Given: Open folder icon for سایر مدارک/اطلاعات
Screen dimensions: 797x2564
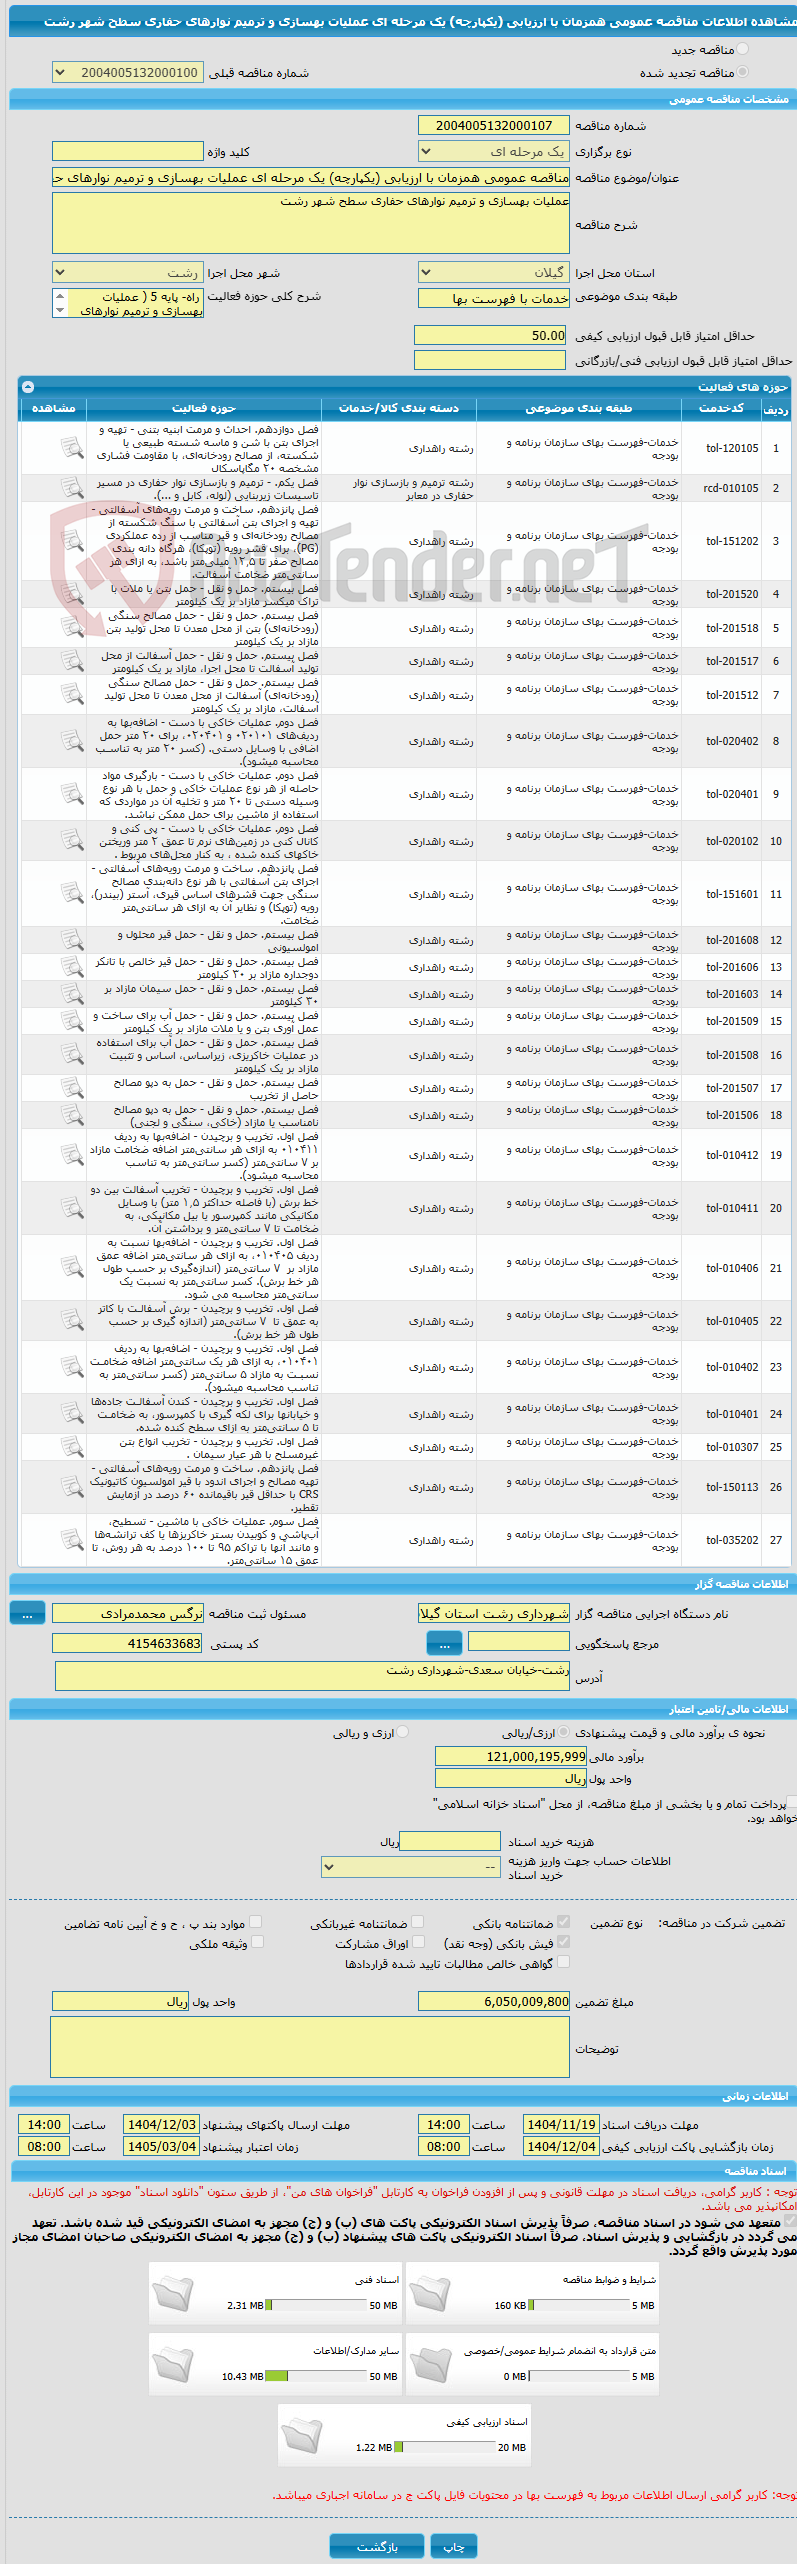Looking at the screenshot, I should coord(173,2363).
